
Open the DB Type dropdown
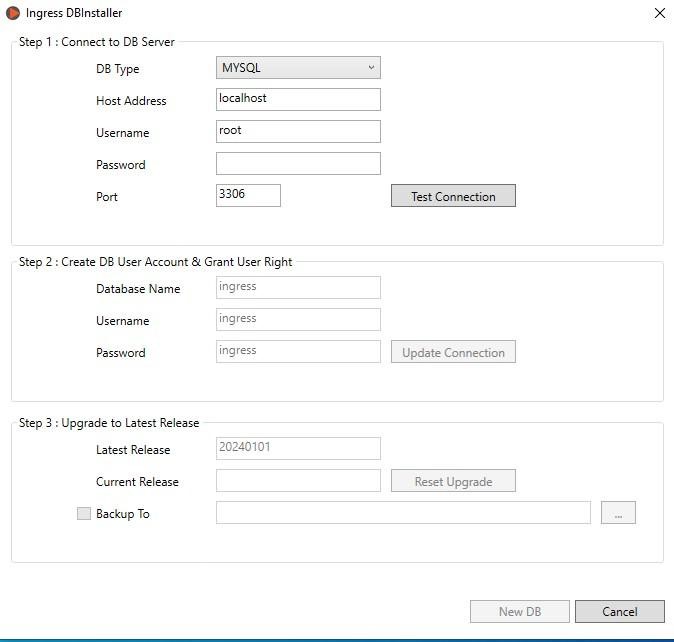[x=298, y=67]
